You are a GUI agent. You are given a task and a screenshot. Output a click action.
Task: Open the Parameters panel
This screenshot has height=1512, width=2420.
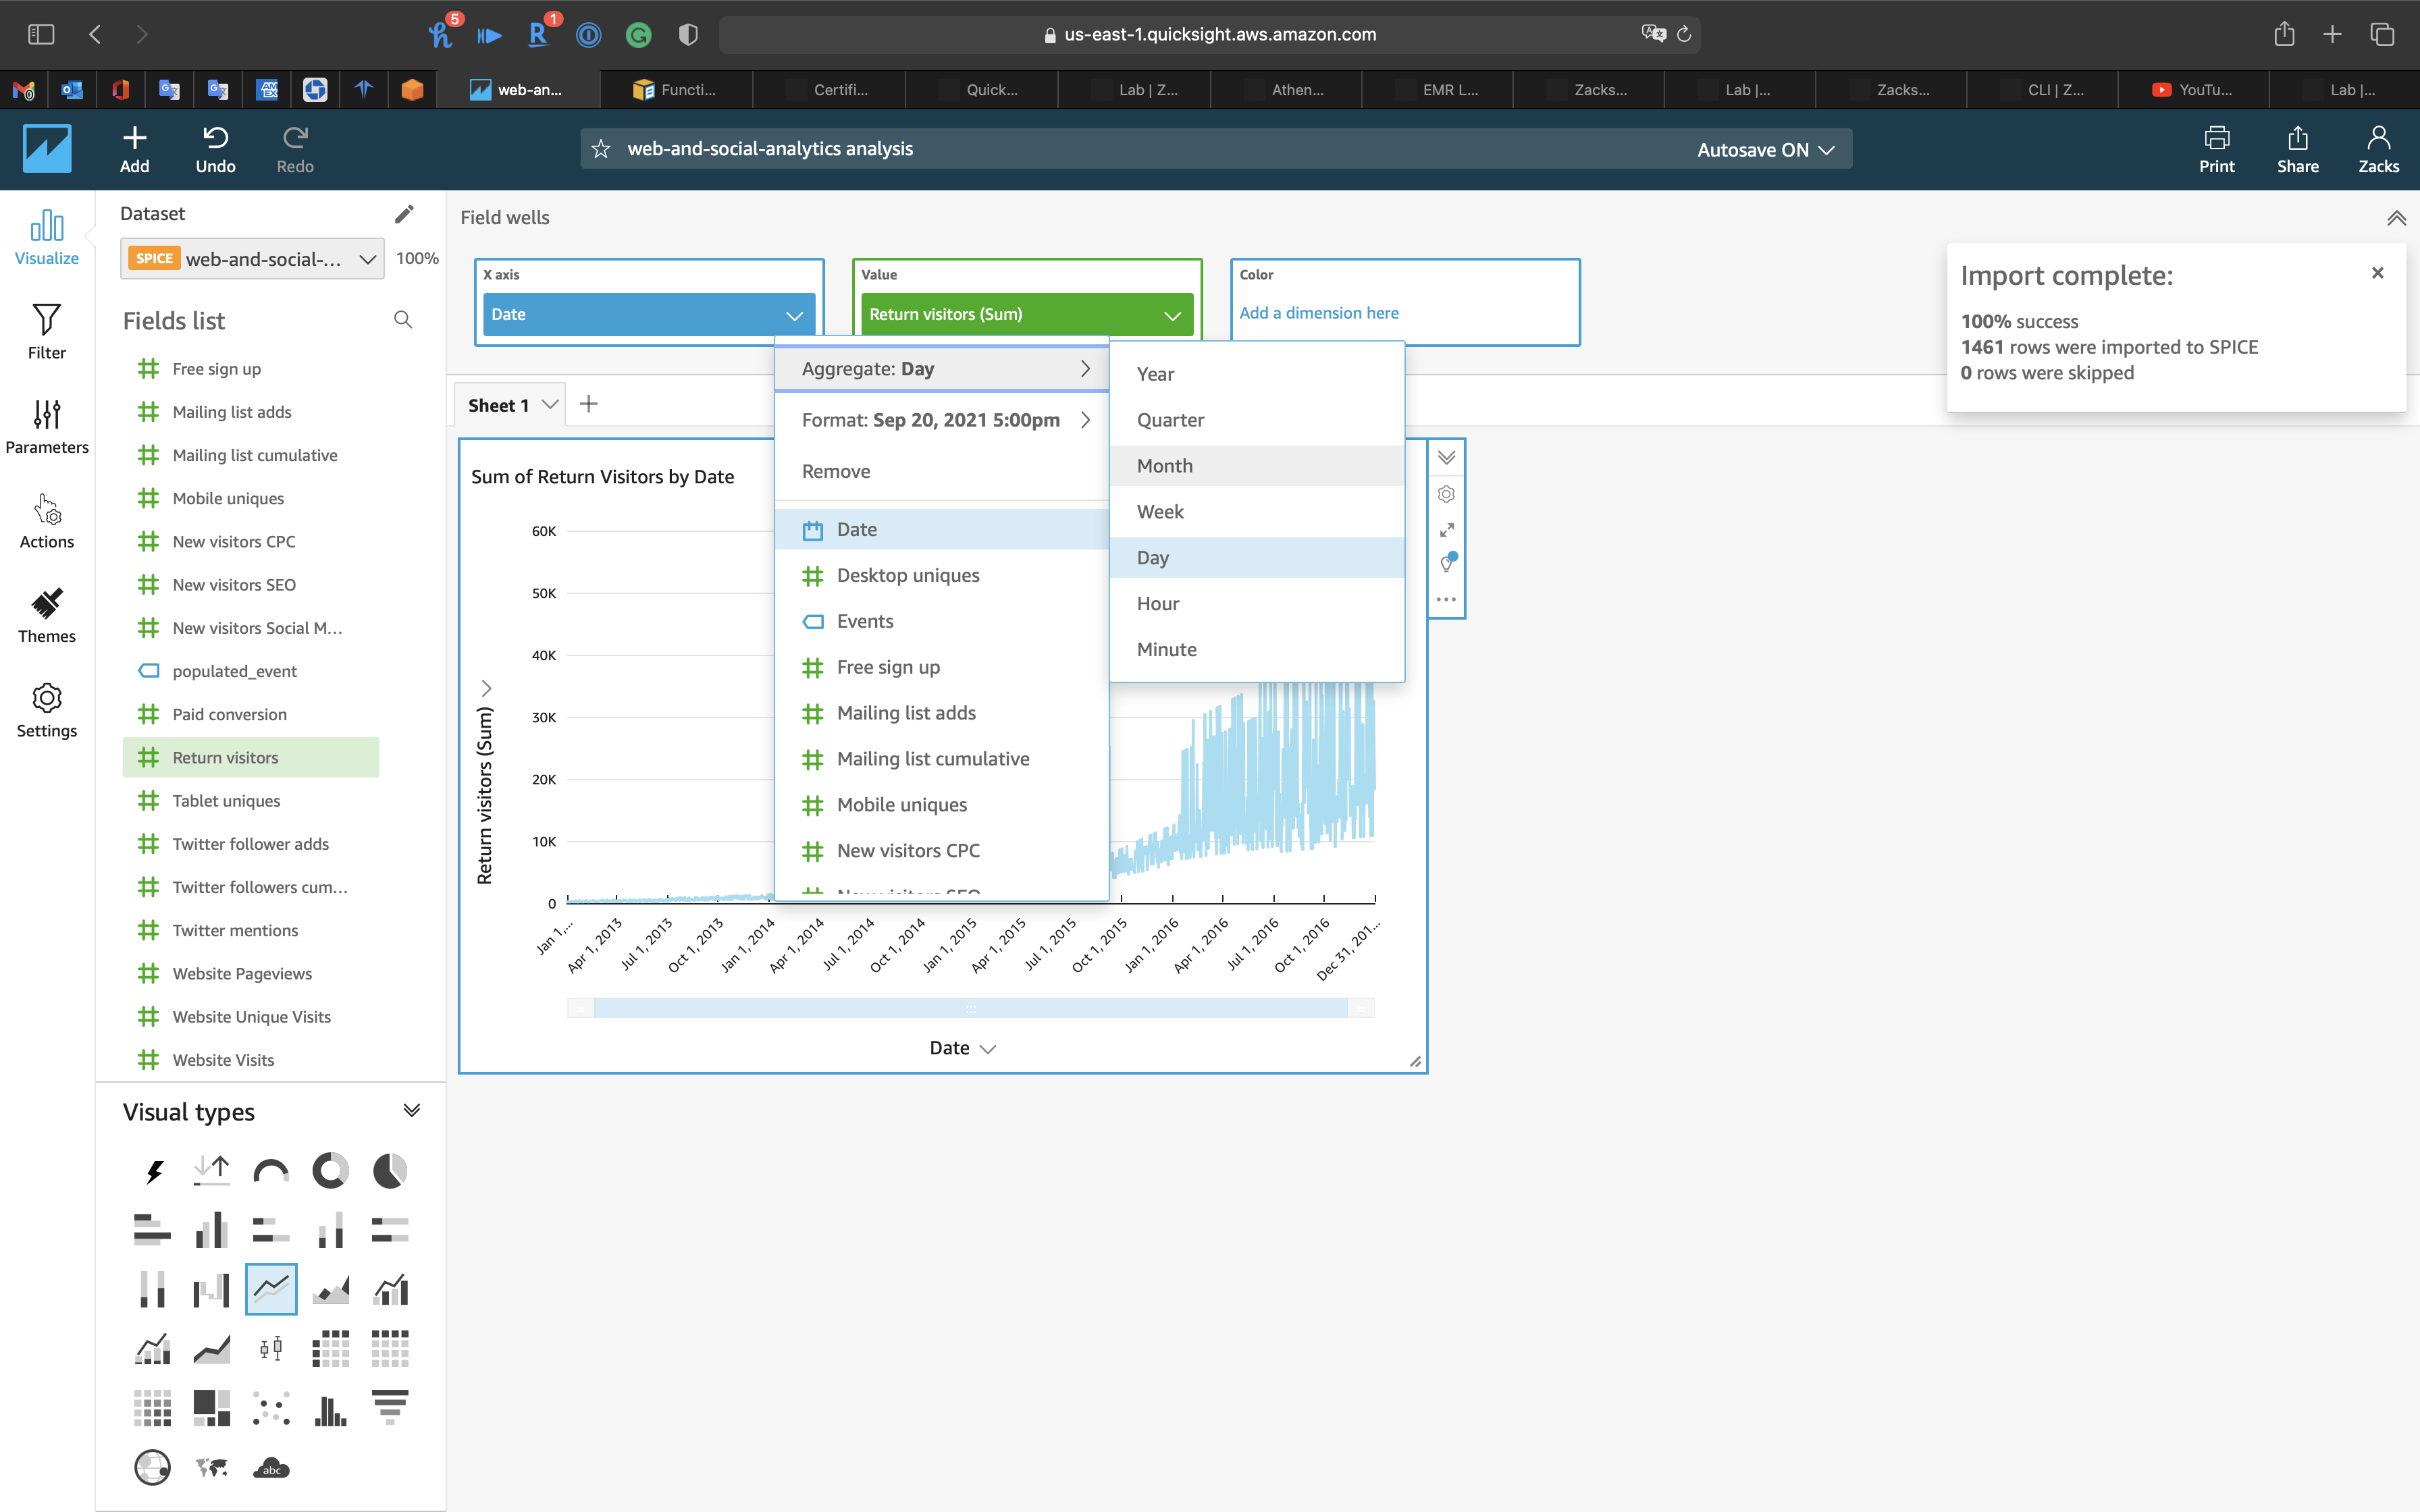46,426
